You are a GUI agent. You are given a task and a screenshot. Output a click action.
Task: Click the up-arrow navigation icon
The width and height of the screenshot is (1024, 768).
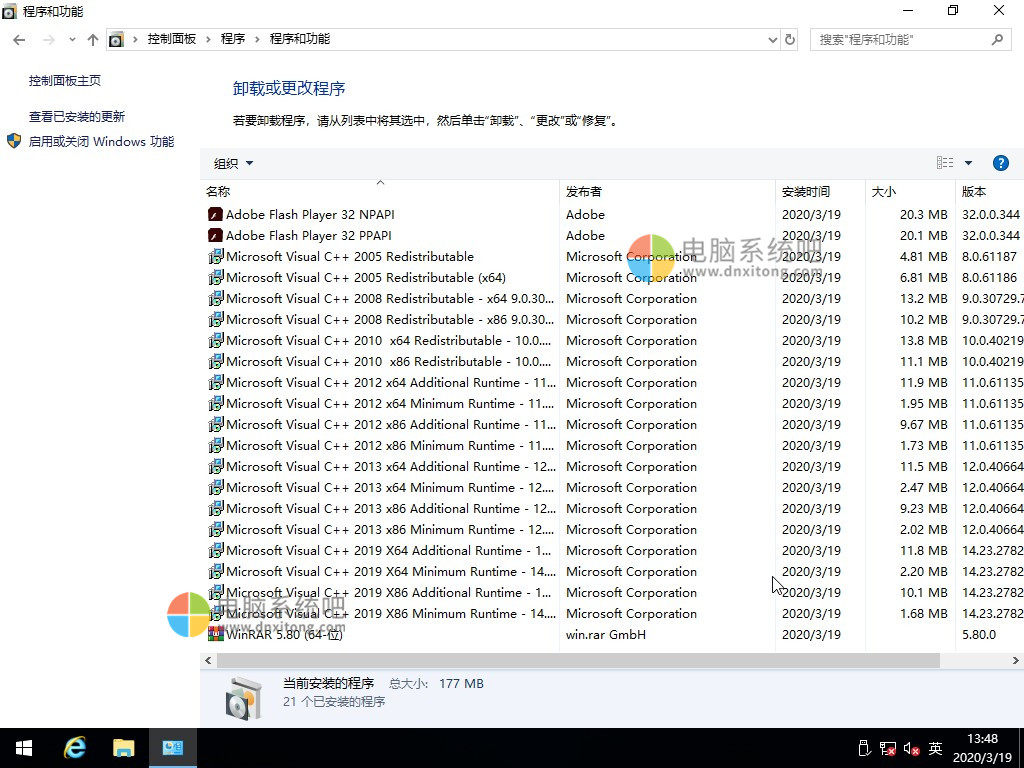[92, 39]
